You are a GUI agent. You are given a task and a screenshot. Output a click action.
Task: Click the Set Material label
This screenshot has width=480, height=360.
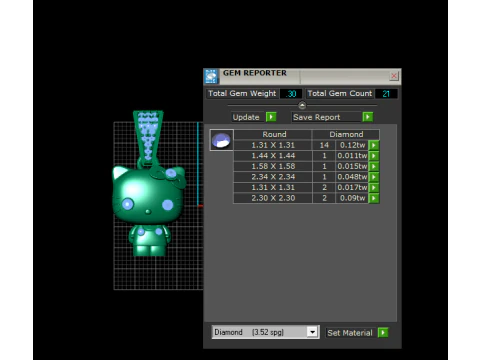(350, 333)
